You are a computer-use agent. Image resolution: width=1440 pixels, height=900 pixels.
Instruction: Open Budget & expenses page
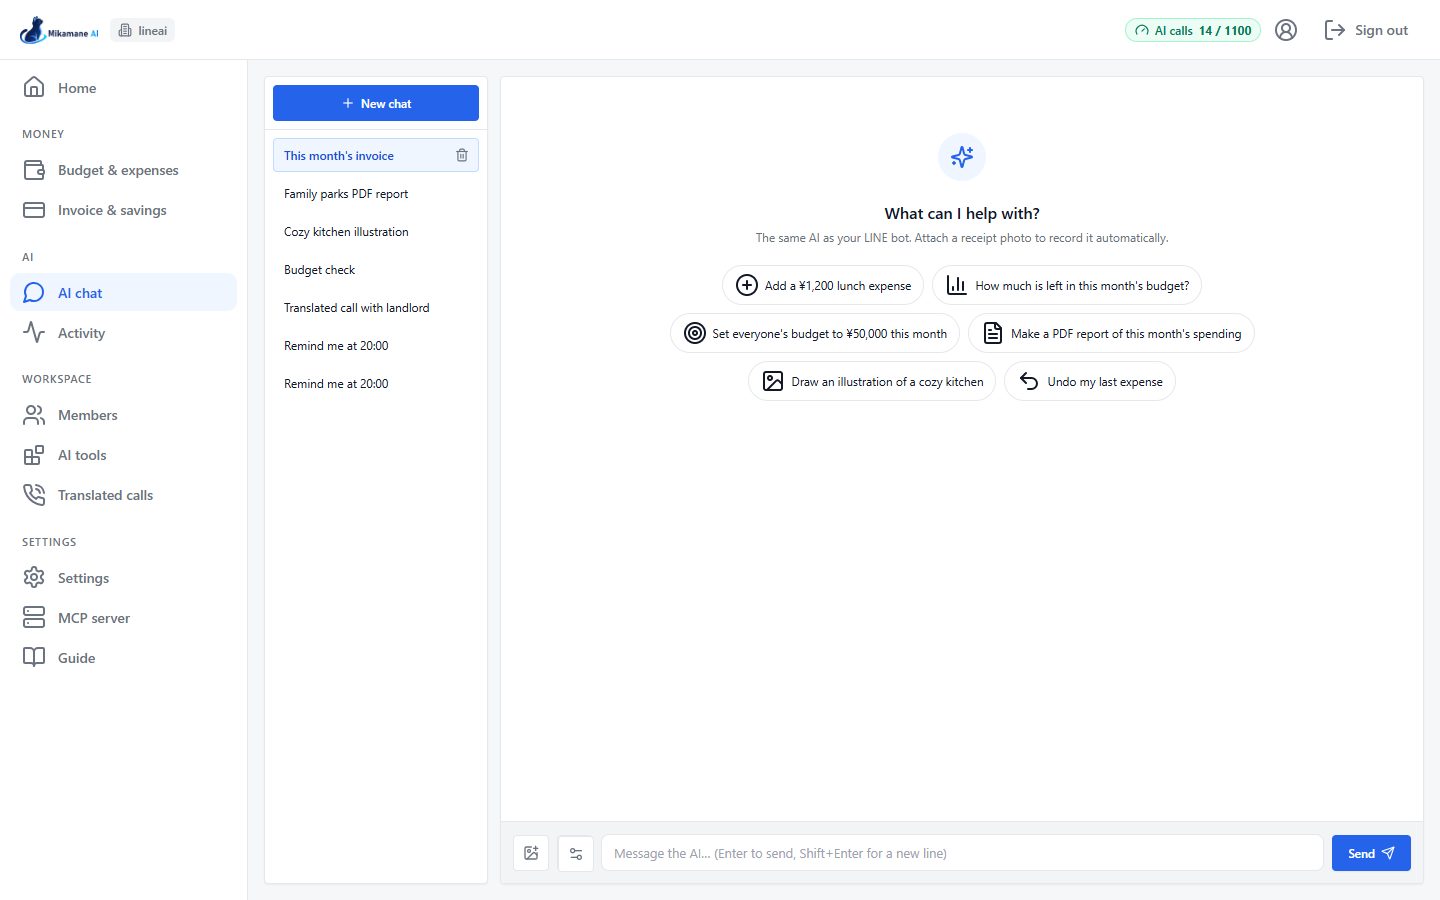click(x=124, y=170)
